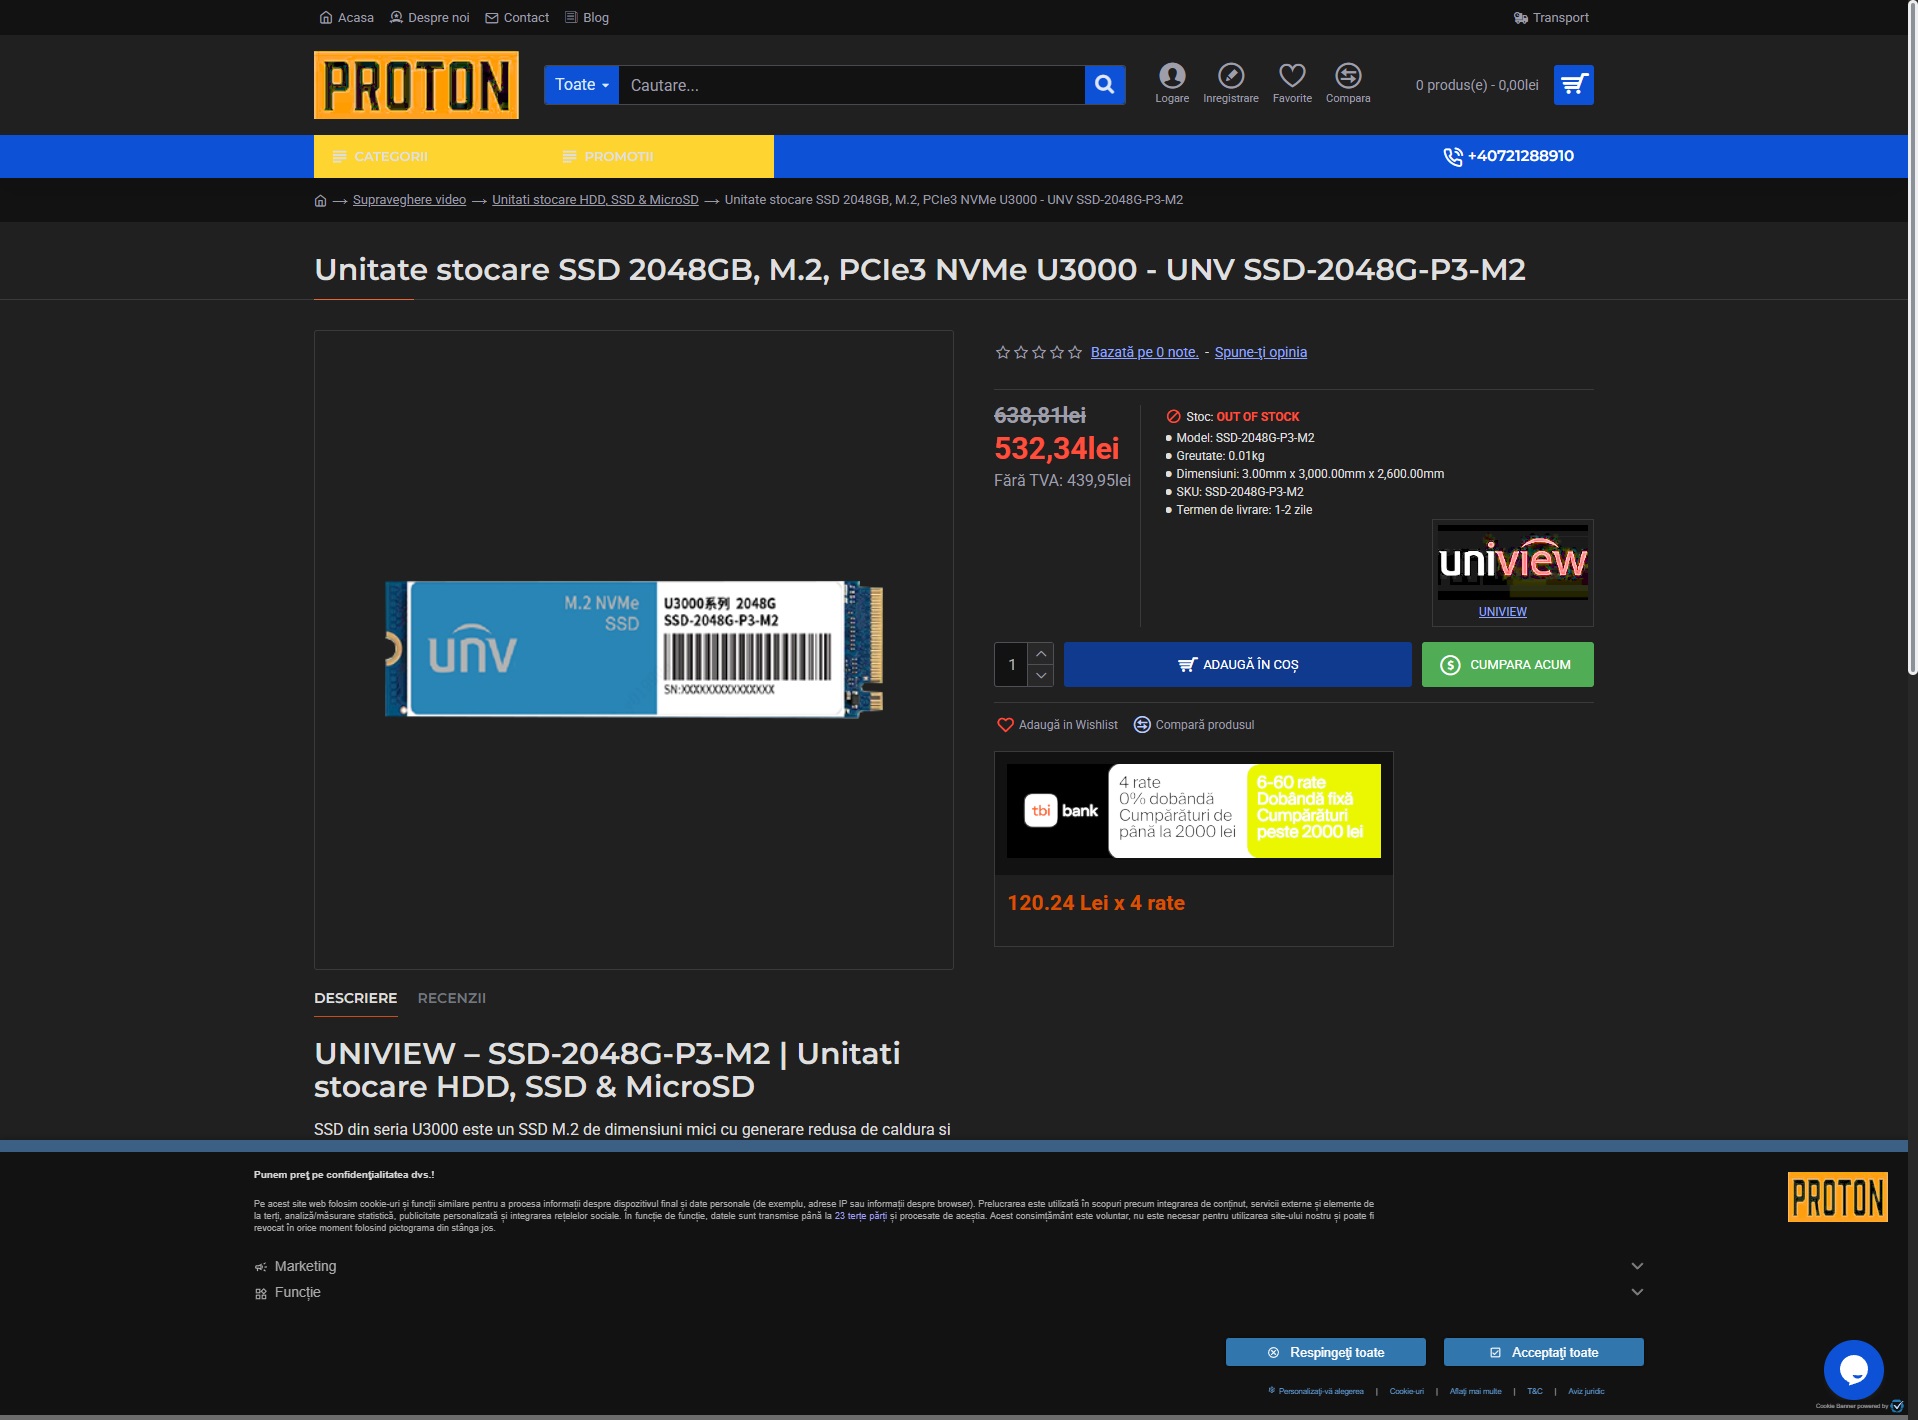1918x1420 pixels.
Task: Select the OUT OF STOCK status text
Action: pyautogui.click(x=1258, y=417)
